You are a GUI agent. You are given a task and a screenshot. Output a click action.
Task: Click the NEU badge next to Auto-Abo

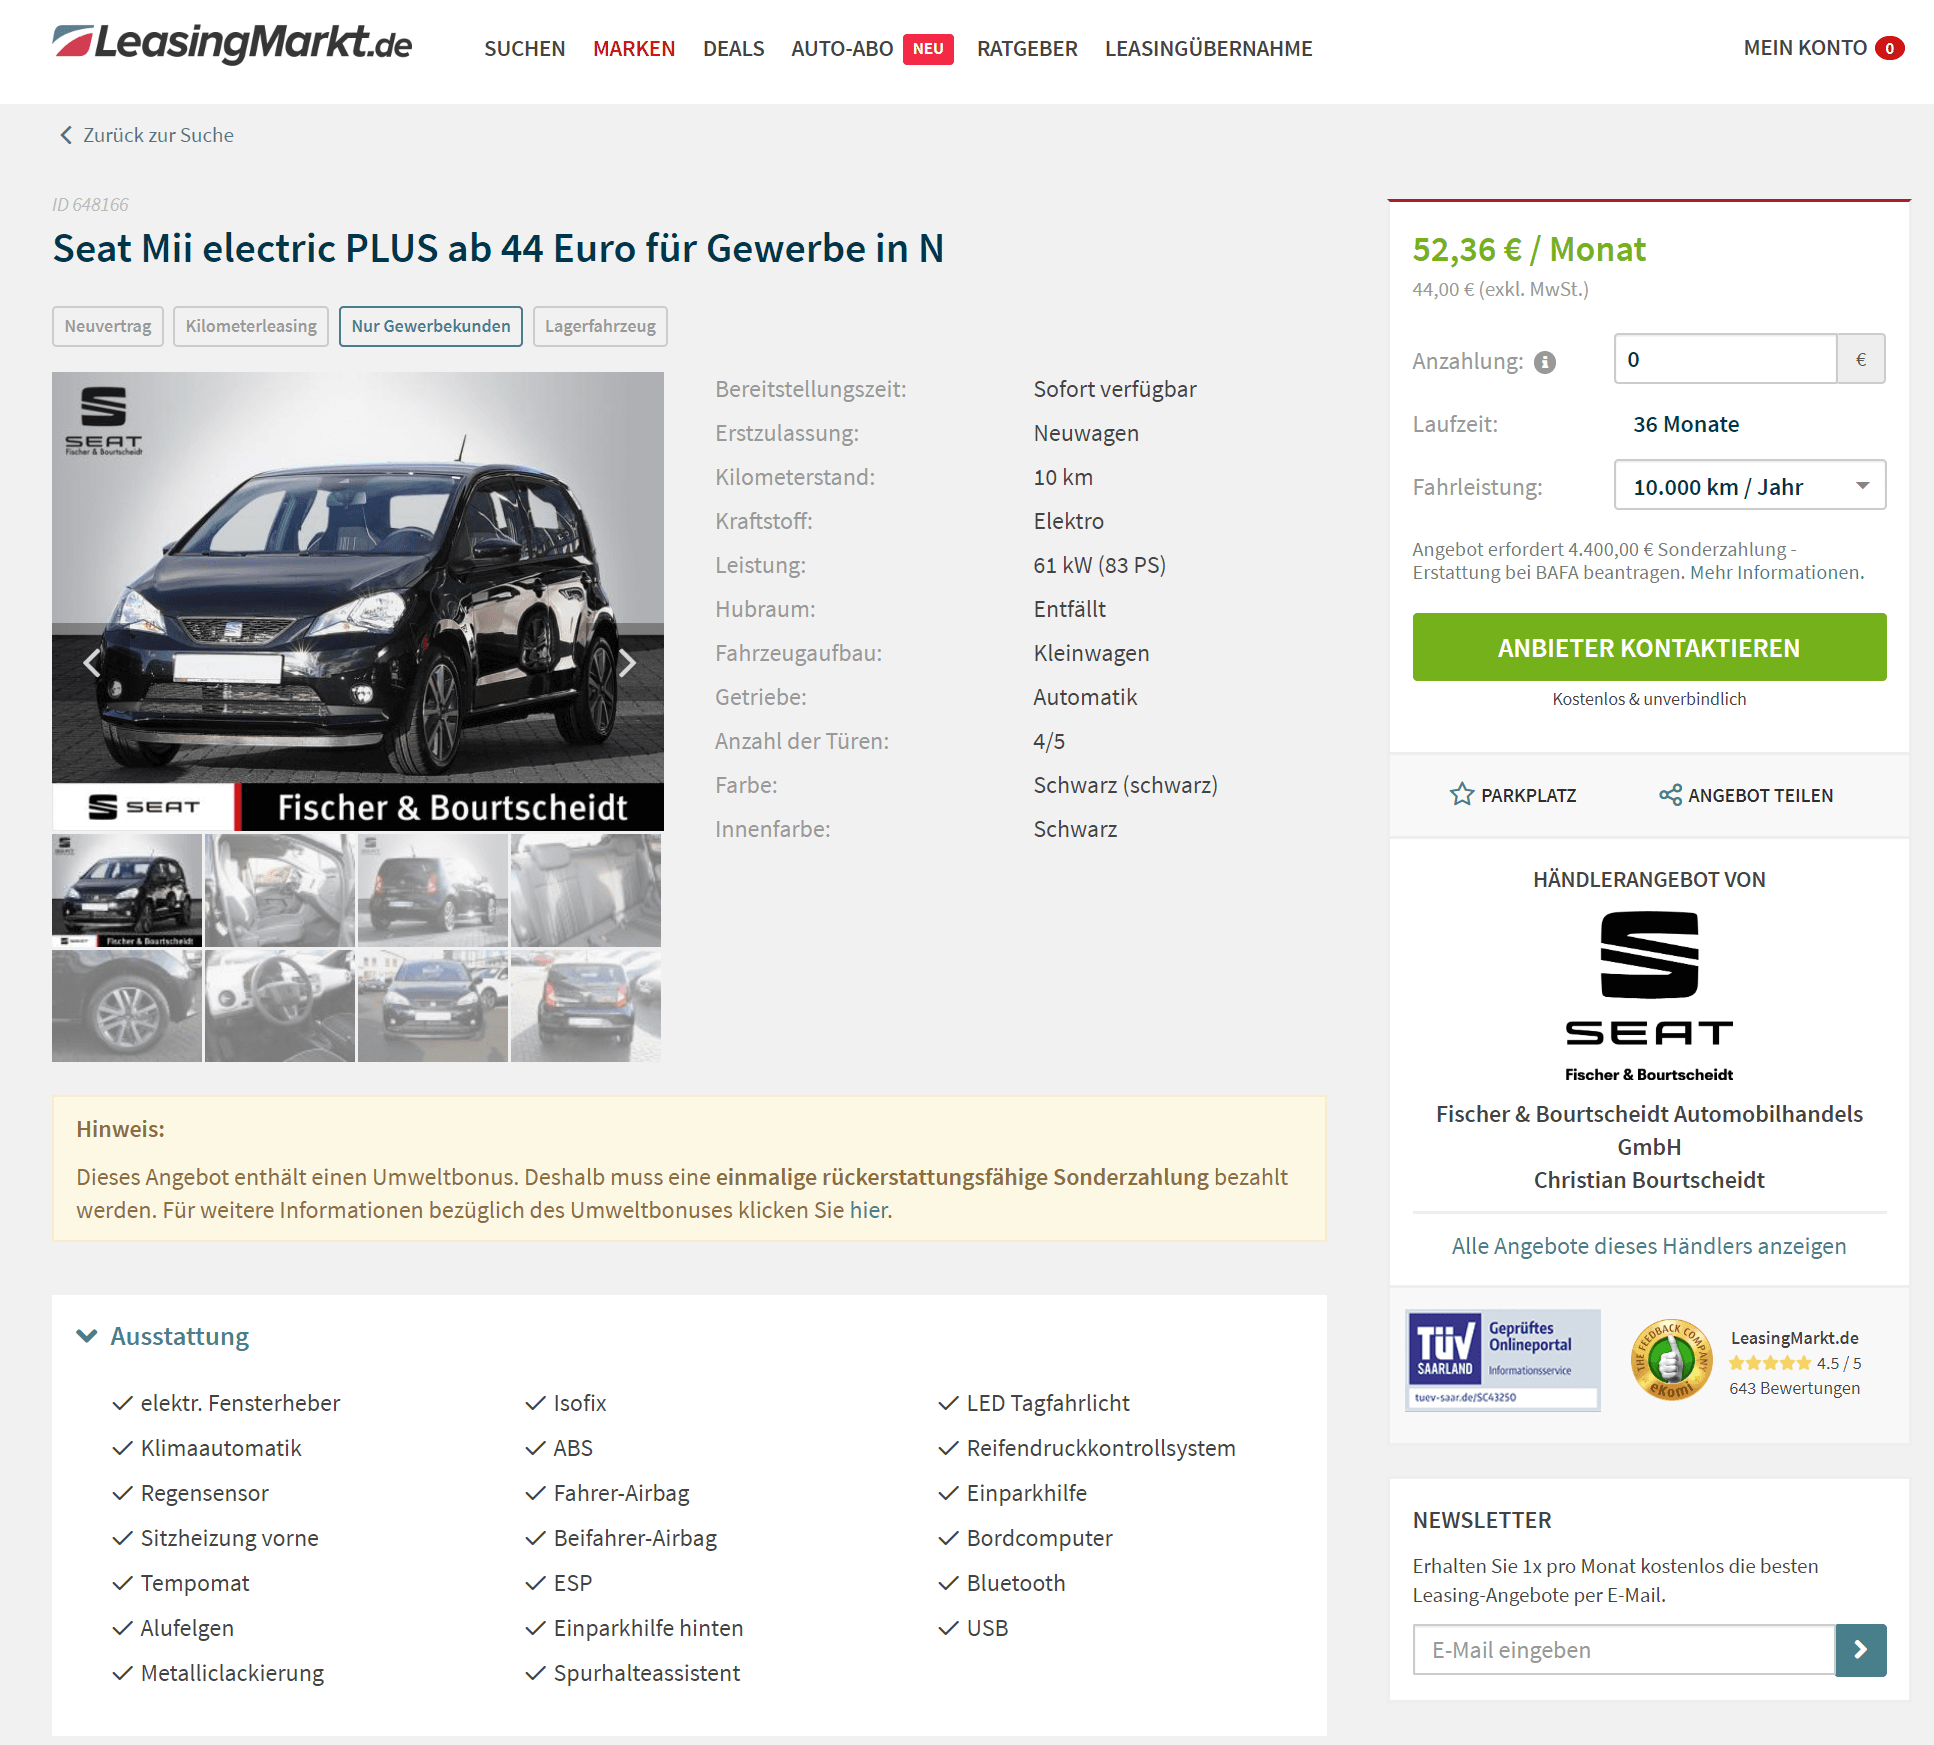coord(928,49)
